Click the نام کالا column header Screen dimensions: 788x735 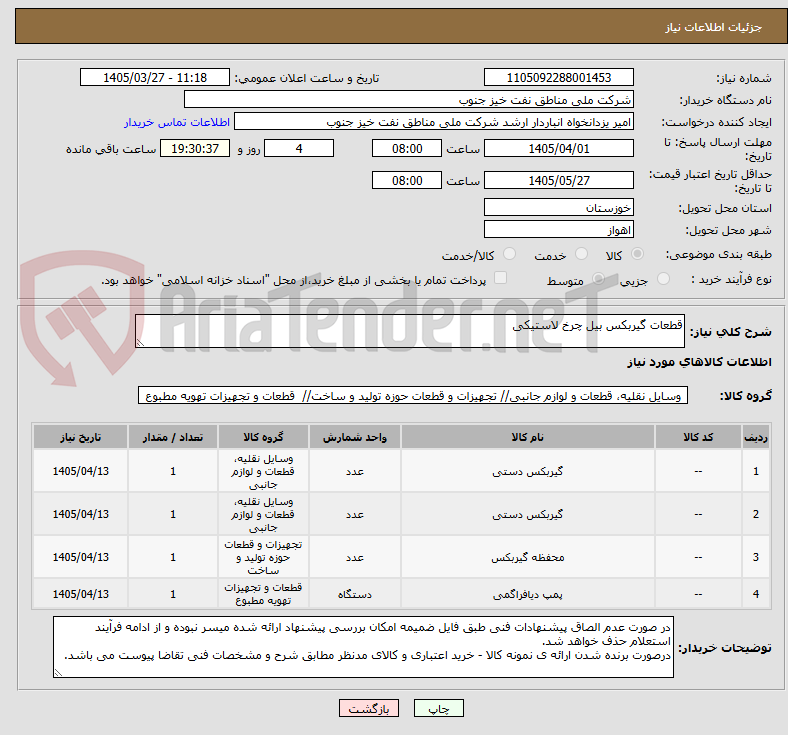point(528,437)
